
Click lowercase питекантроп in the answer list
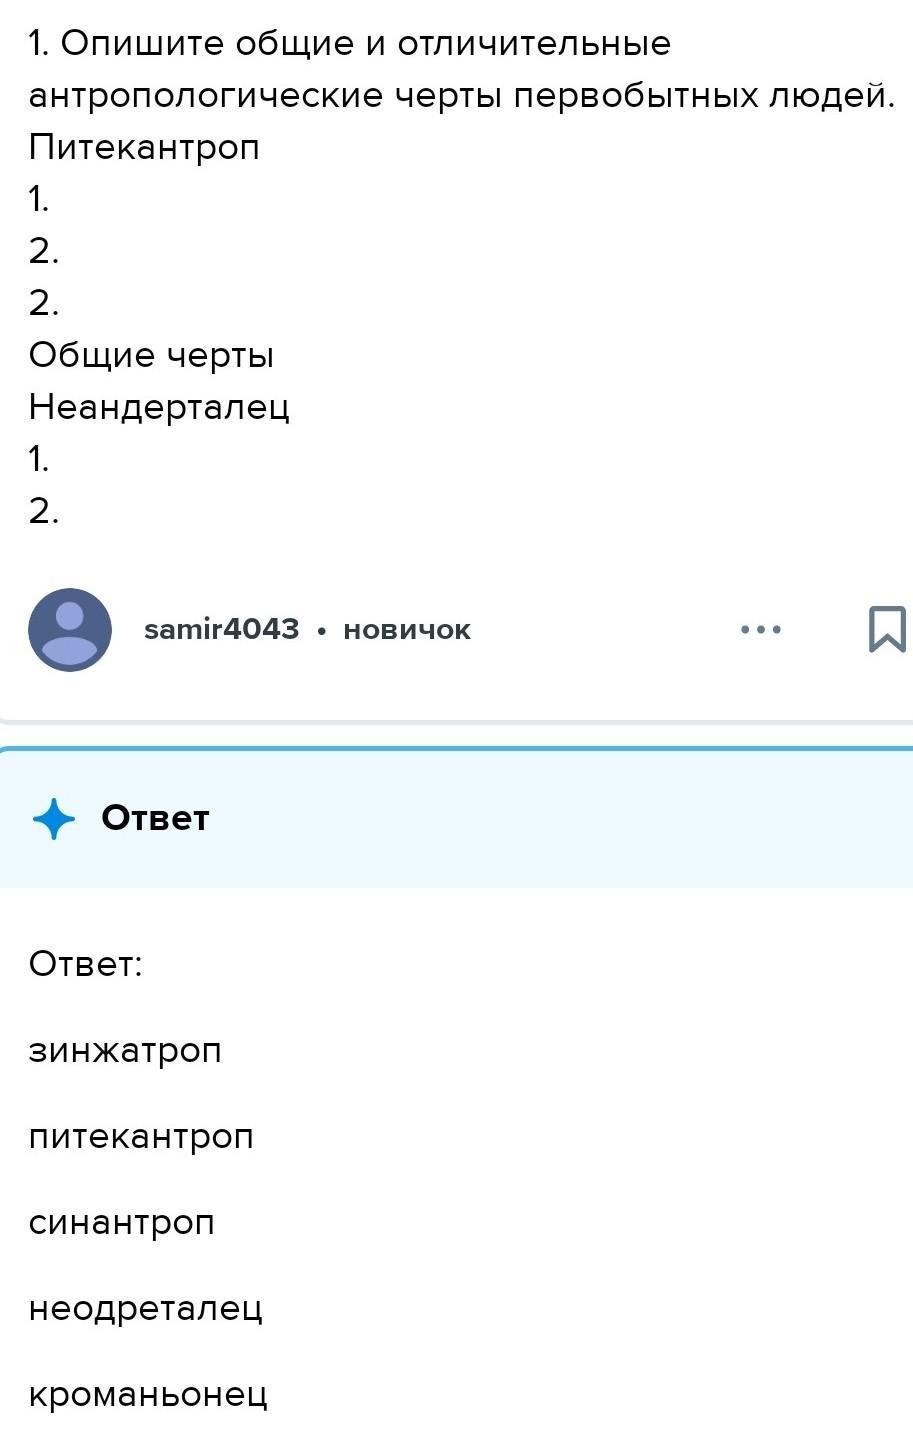141,1137
